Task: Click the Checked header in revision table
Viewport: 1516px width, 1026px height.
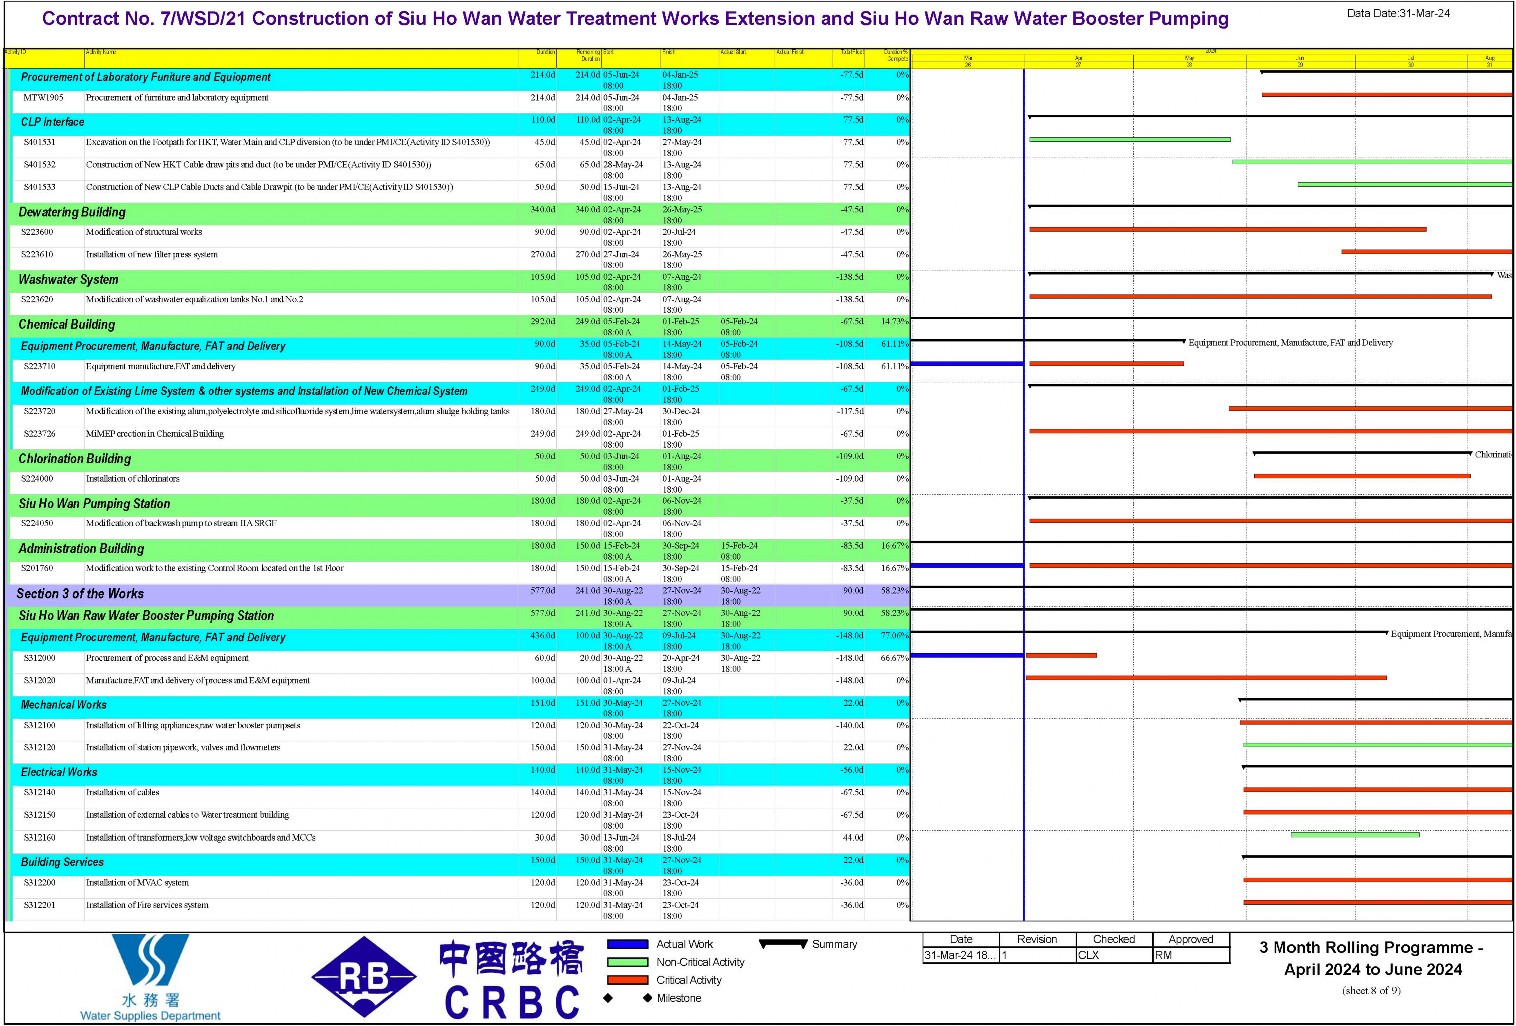Action: [x=1114, y=939]
